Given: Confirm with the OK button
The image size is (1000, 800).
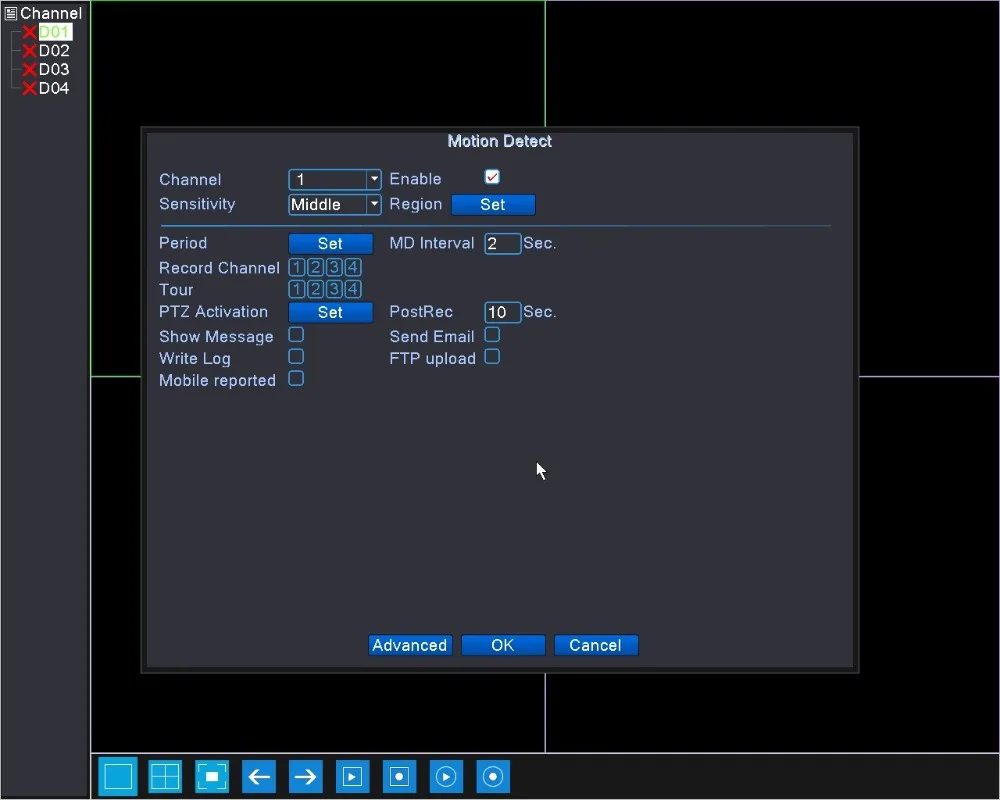Looking at the screenshot, I should coord(503,645).
